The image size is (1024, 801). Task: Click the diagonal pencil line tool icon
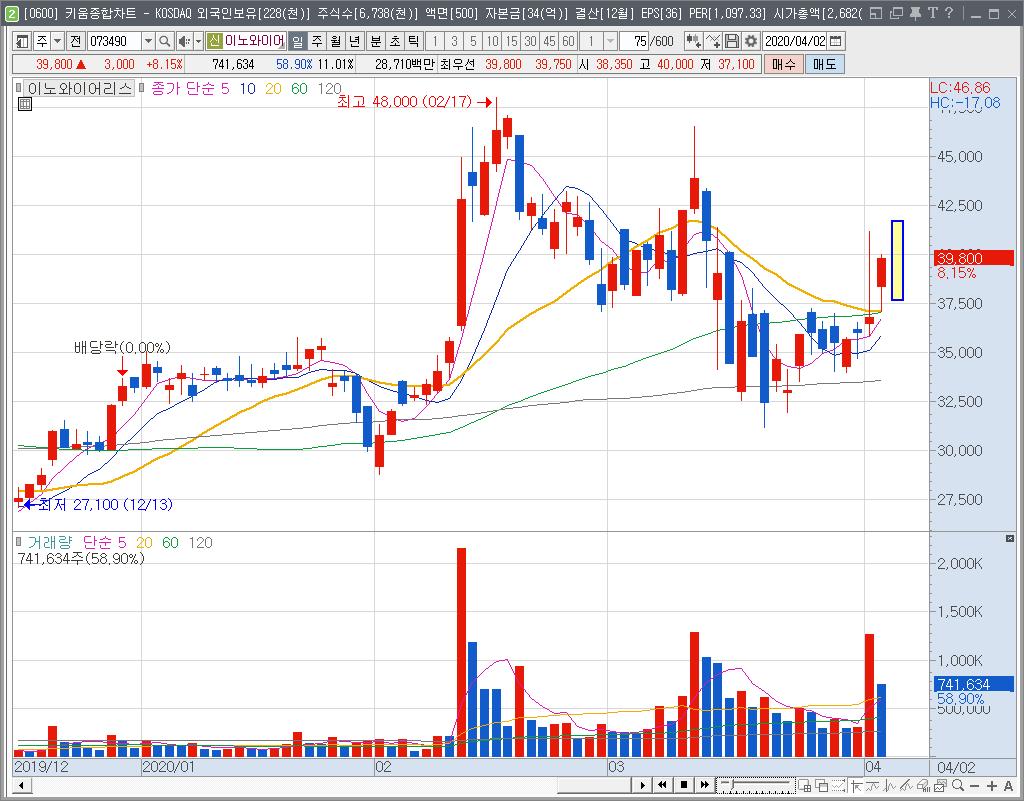point(906,785)
